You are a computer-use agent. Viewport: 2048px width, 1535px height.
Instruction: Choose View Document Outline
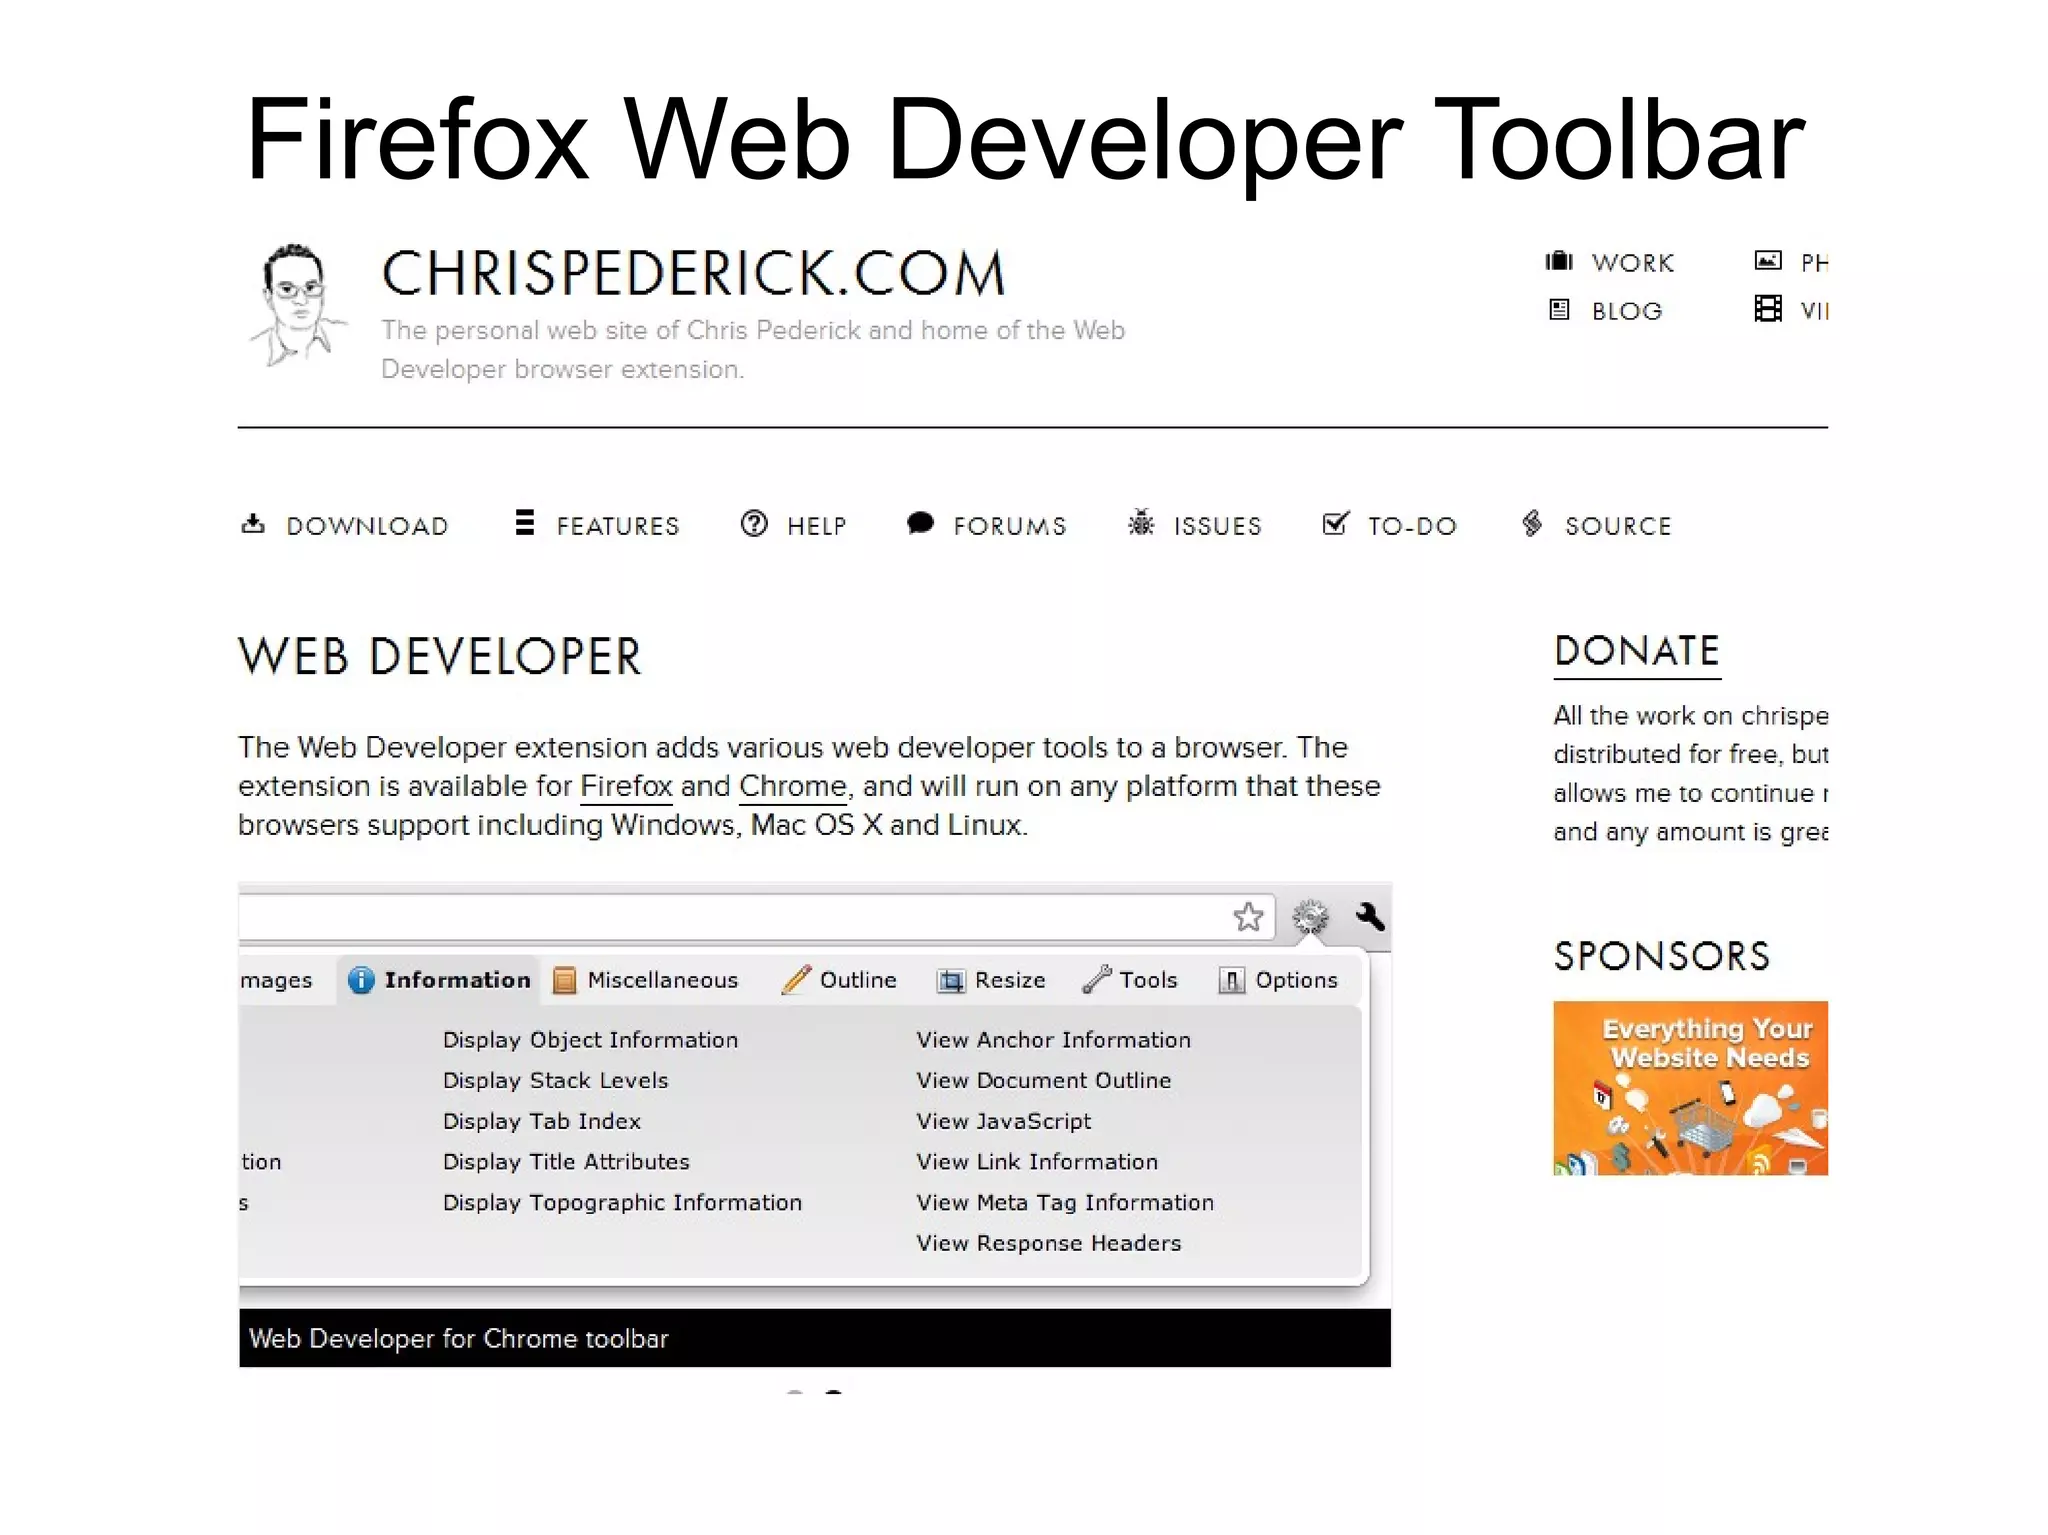pyautogui.click(x=1043, y=1080)
